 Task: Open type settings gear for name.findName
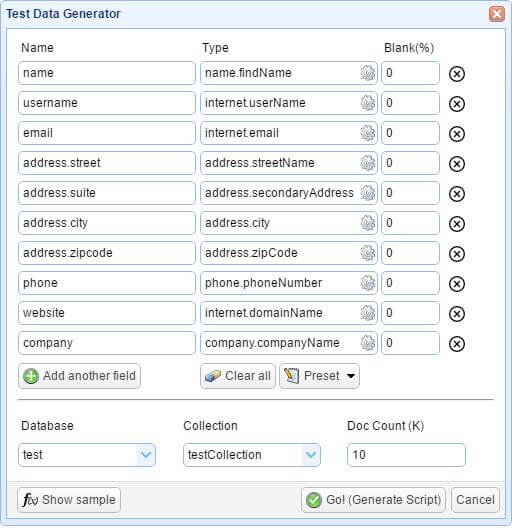[367, 73]
